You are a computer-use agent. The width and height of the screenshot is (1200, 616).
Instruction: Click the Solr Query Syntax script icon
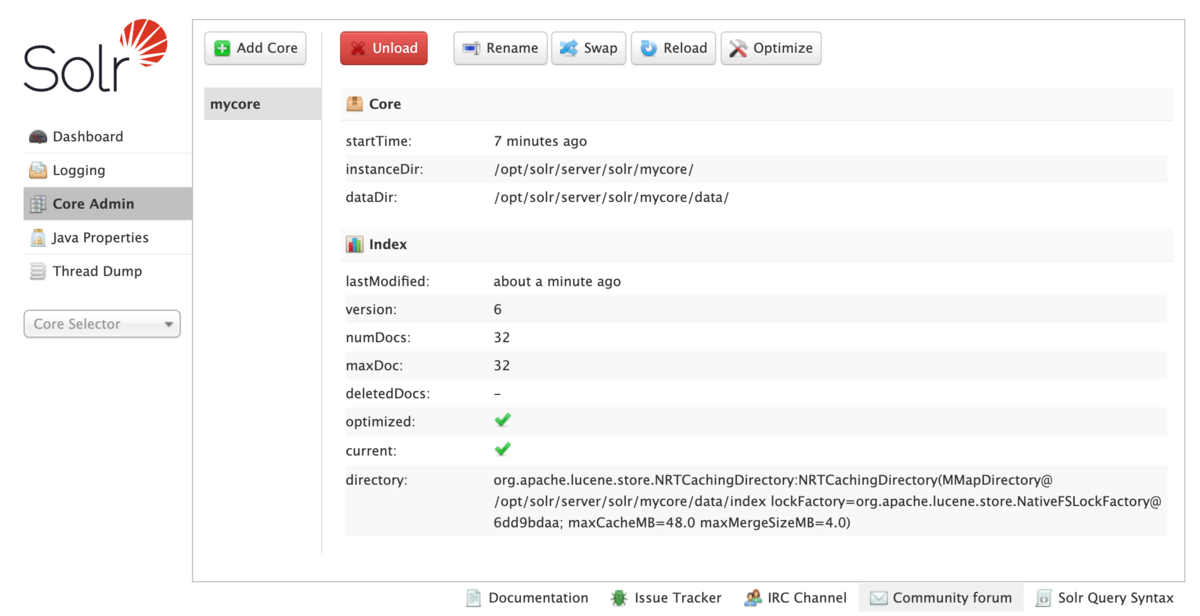pyautogui.click(x=1043, y=598)
